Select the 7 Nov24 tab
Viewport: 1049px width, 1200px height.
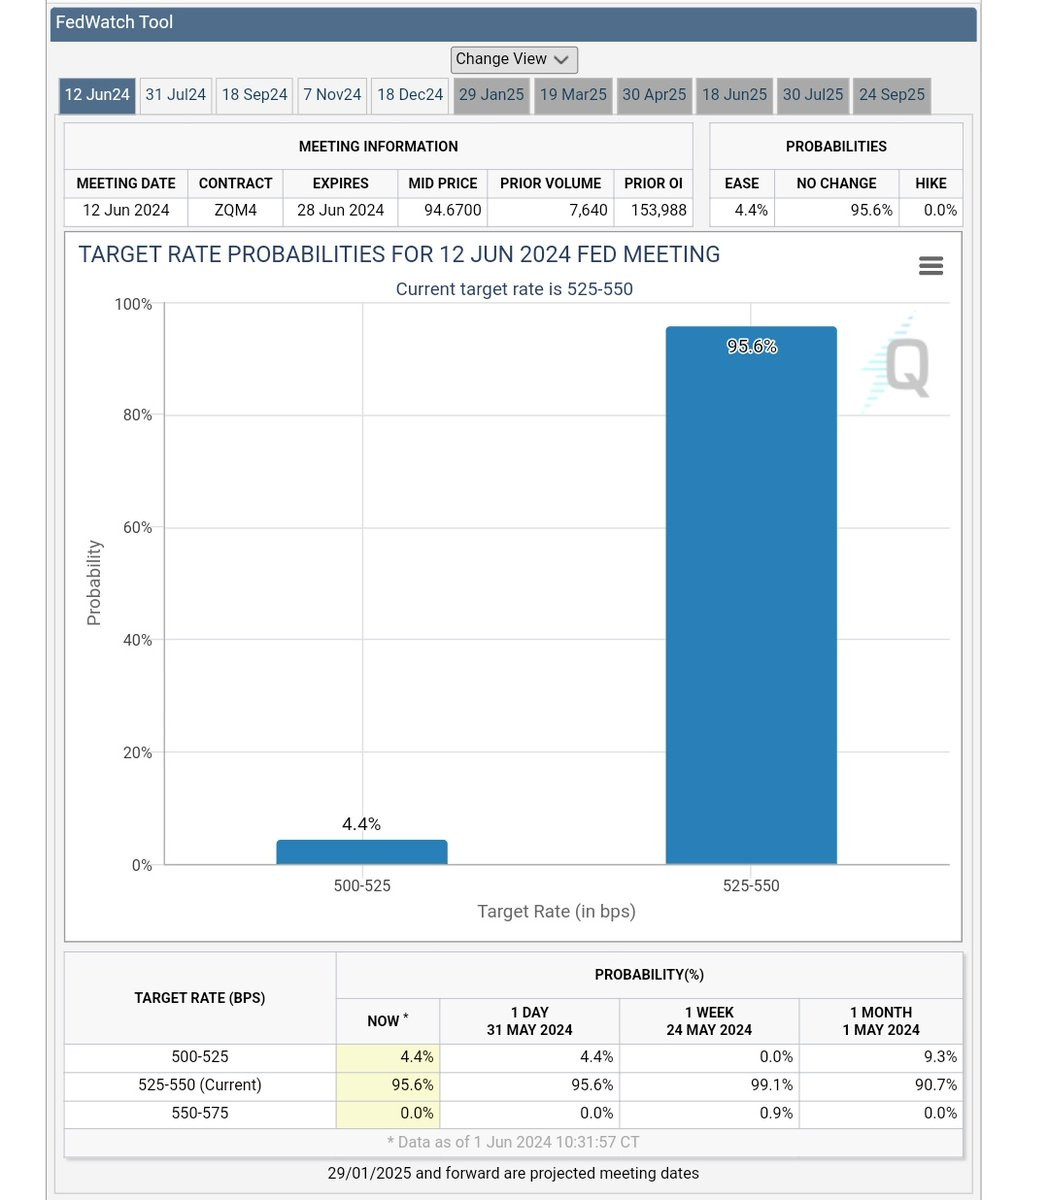click(332, 95)
